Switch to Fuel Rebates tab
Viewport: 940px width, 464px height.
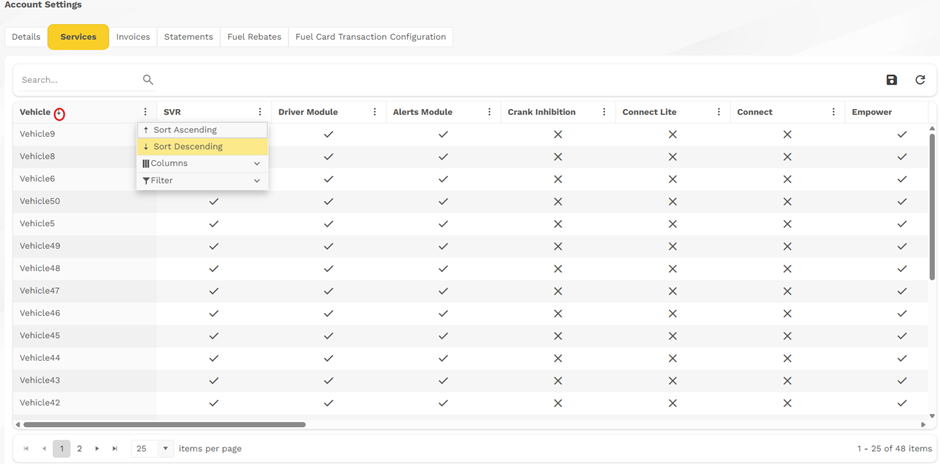[x=254, y=37]
